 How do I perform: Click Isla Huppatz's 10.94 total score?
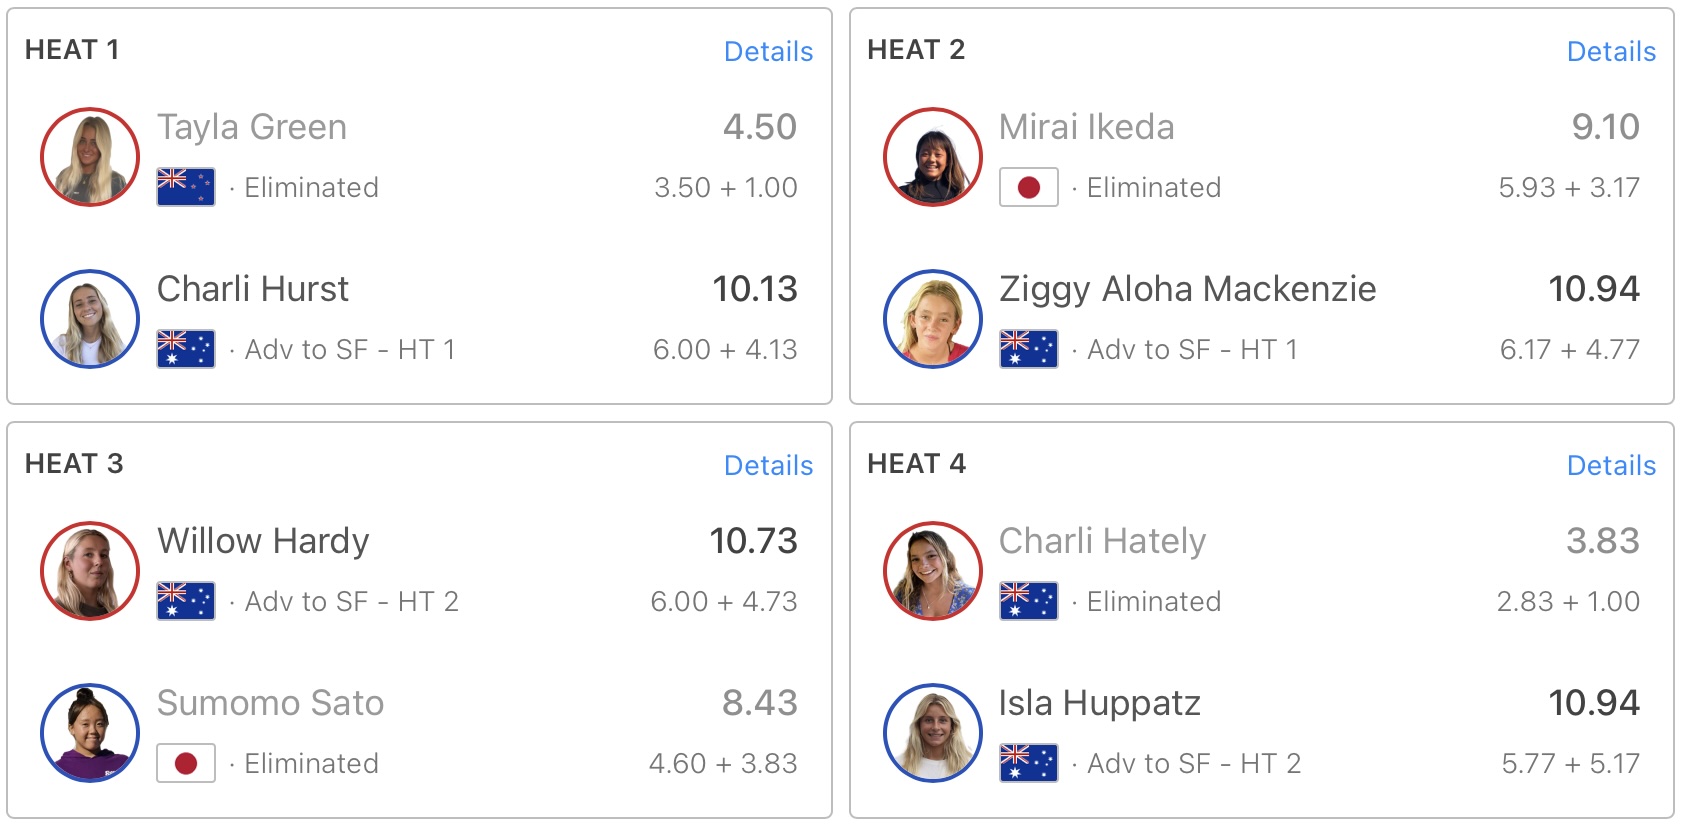pos(1593,704)
